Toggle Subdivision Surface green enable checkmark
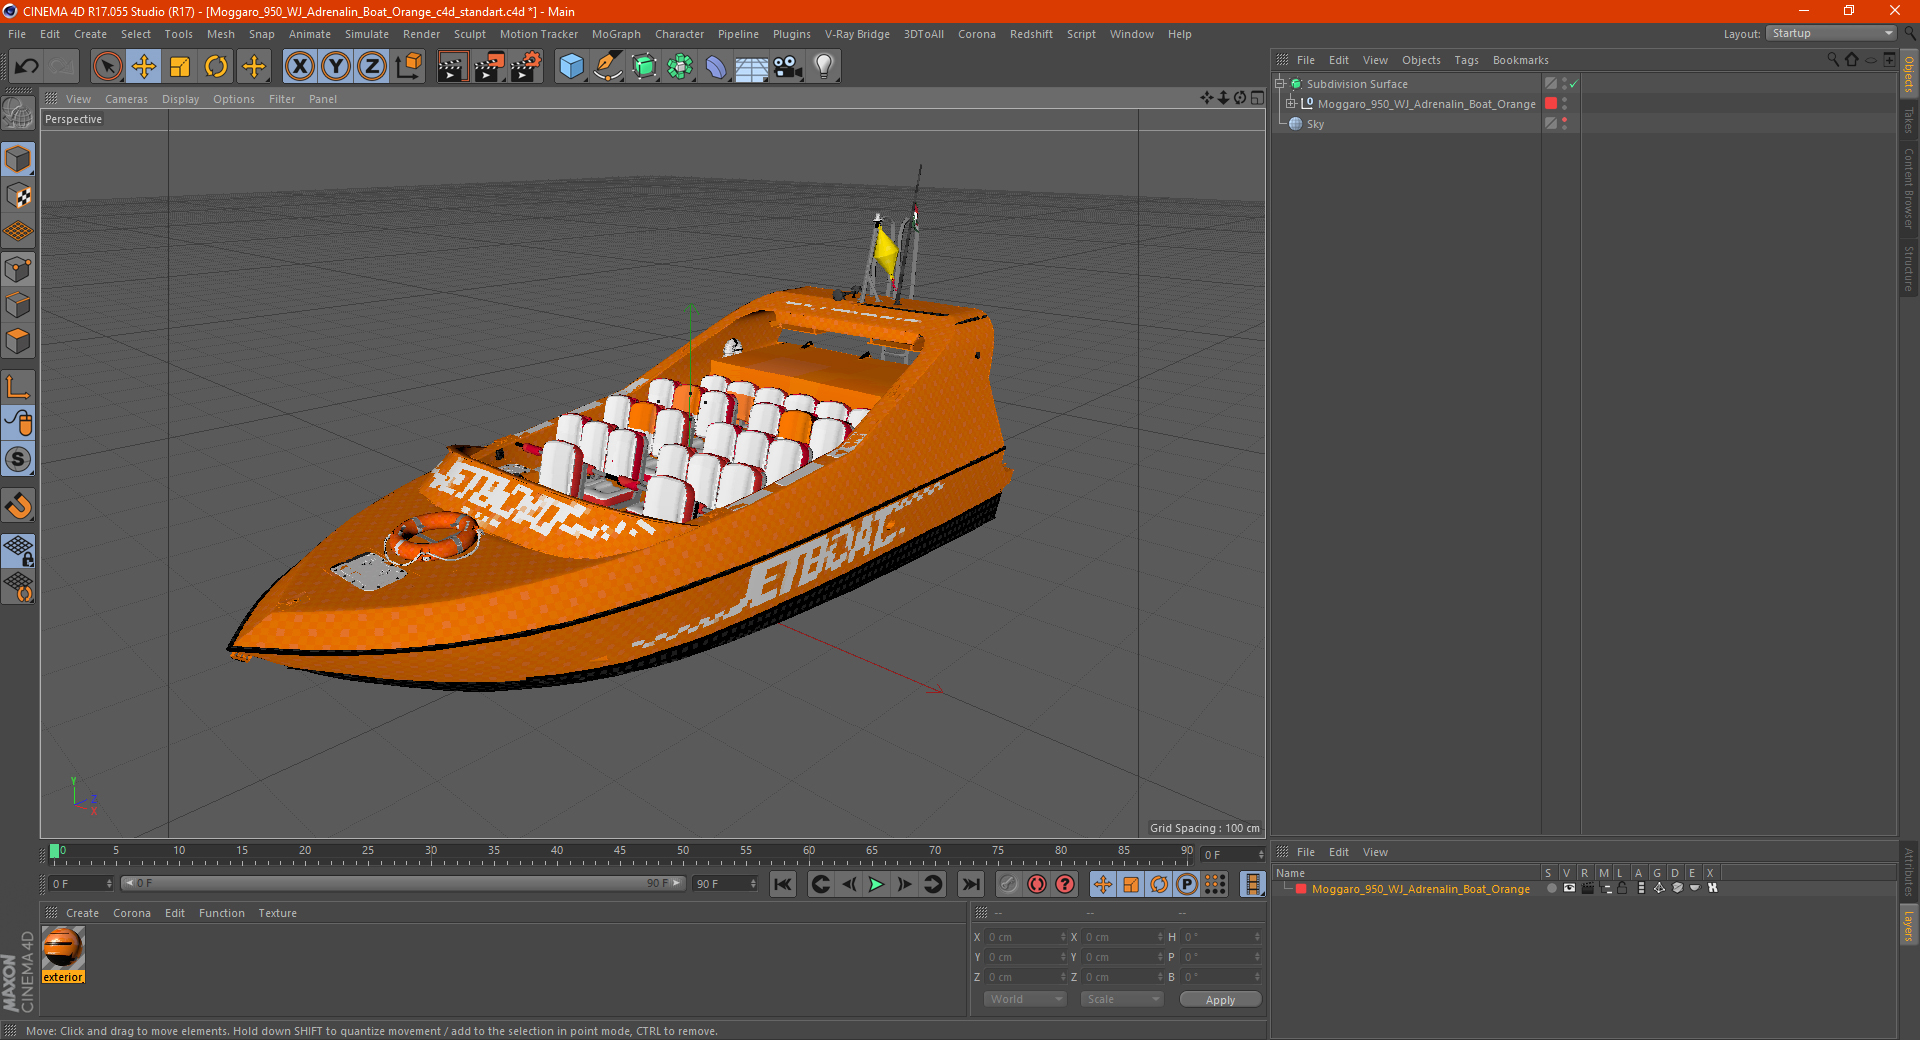The height and width of the screenshot is (1040, 1920). click(1573, 84)
